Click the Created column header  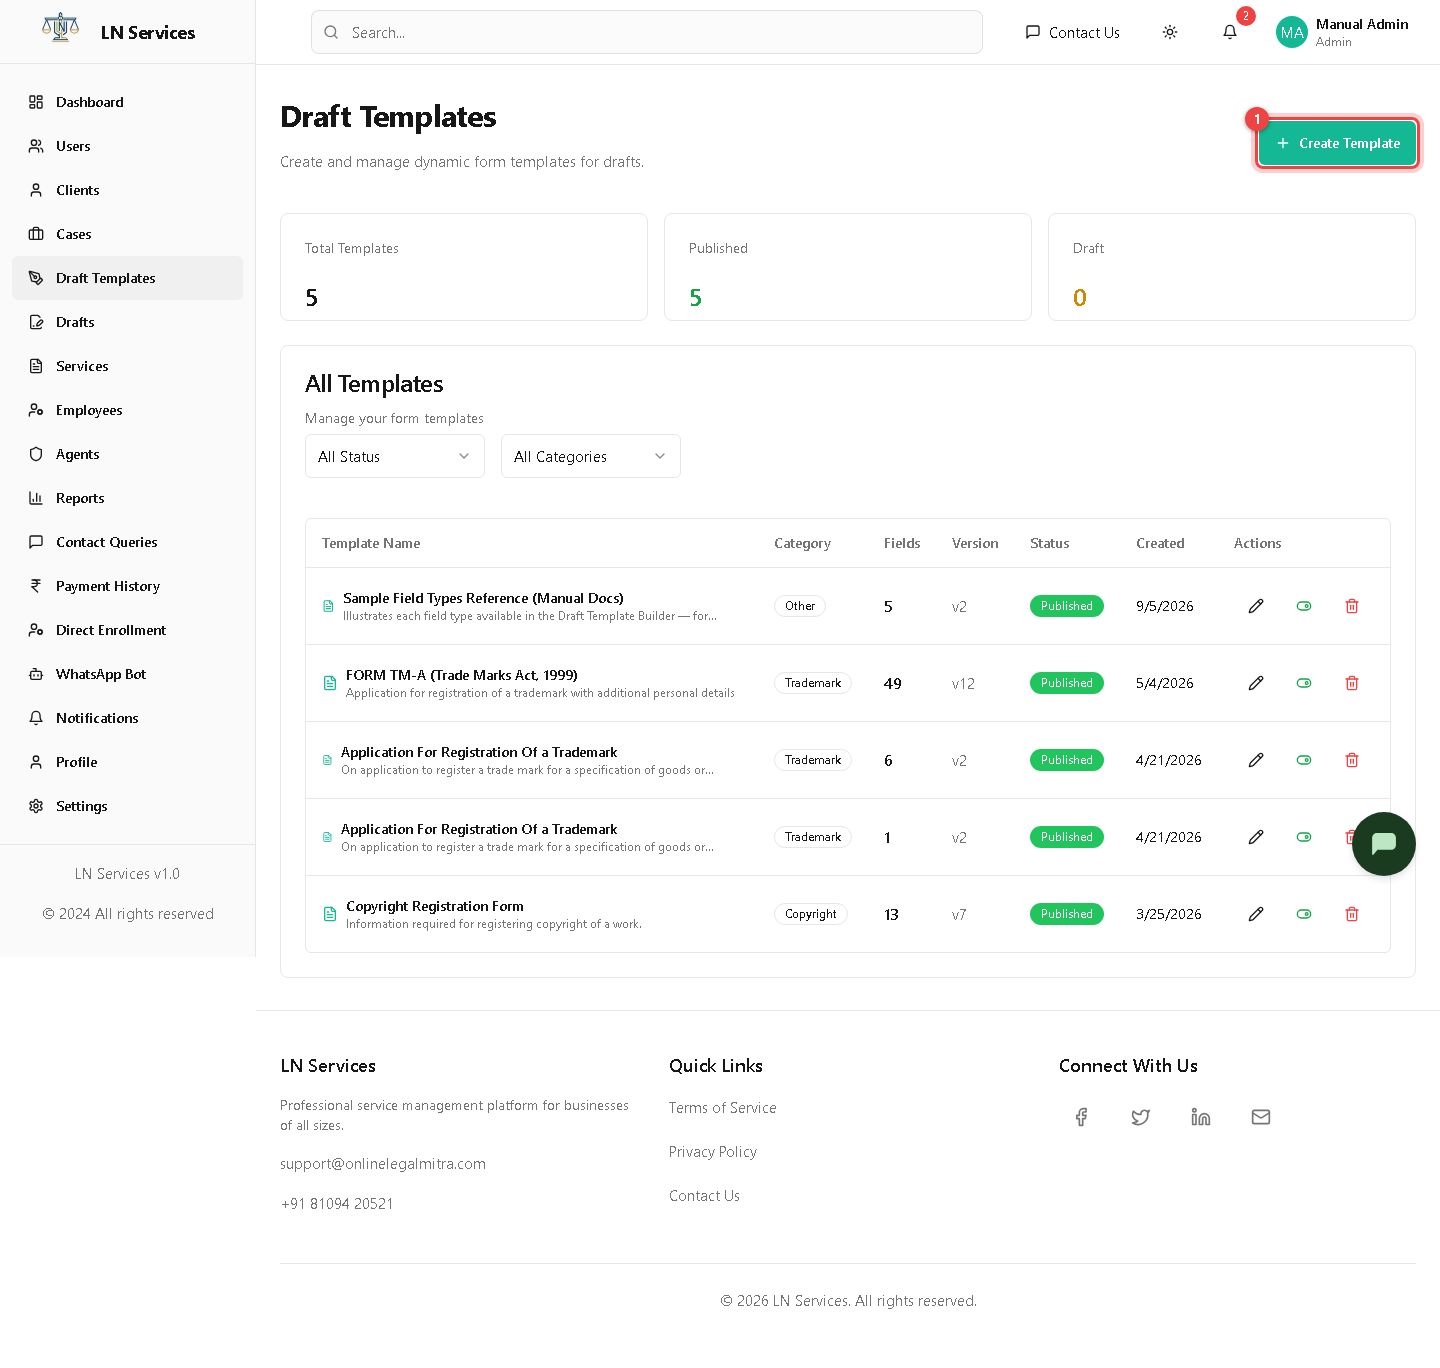point(1160,543)
